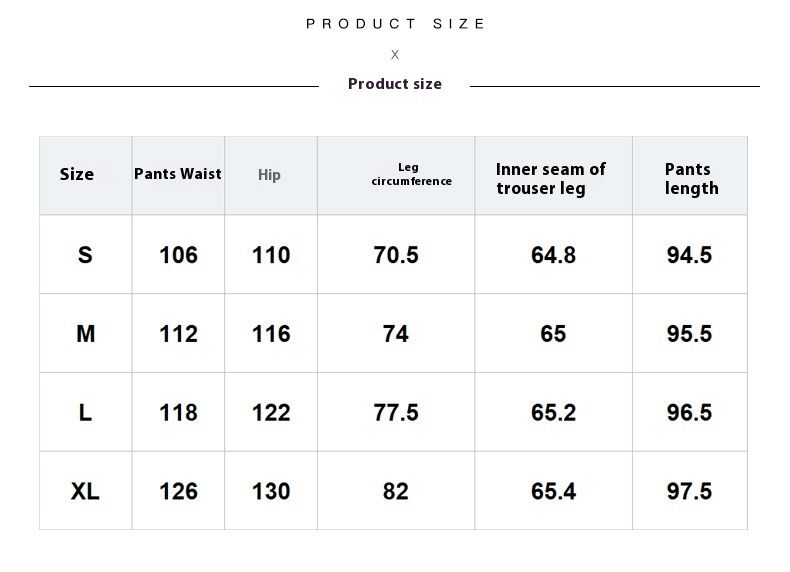Select the 'Pants Waist' column header
The image size is (790, 572).
(178, 174)
